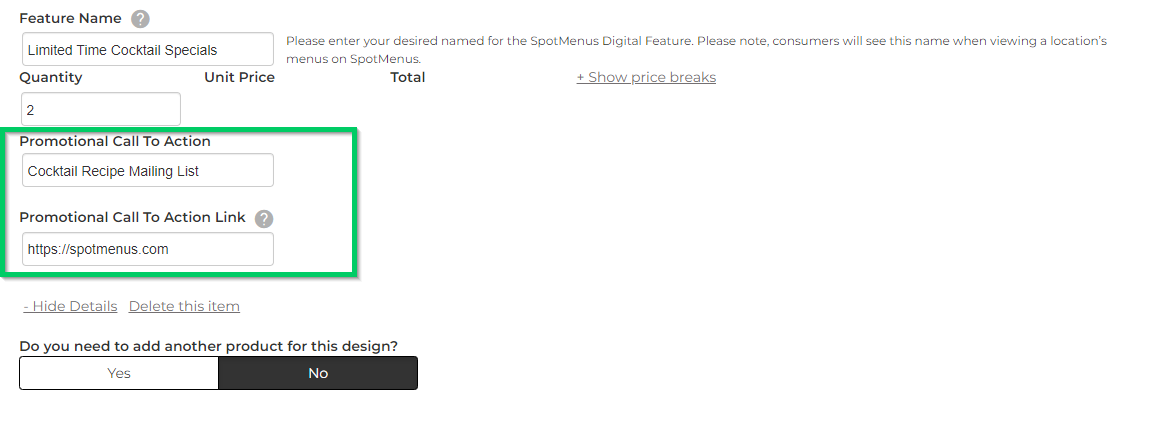This screenshot has width=1158, height=440.
Task: Select the https://spotmenus.com link field
Action: pos(148,249)
